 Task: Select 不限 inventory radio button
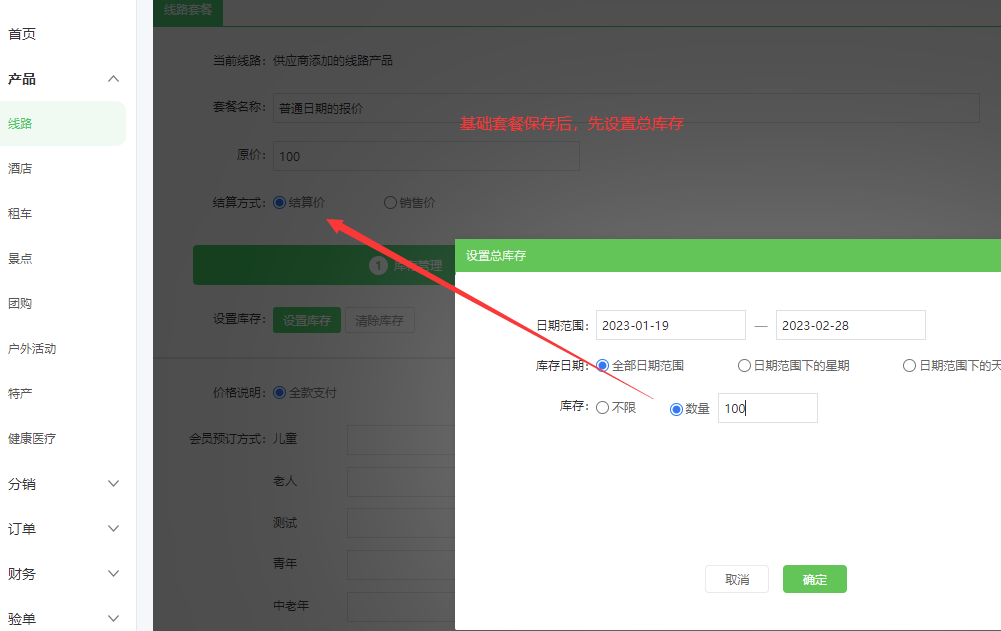[603, 408]
